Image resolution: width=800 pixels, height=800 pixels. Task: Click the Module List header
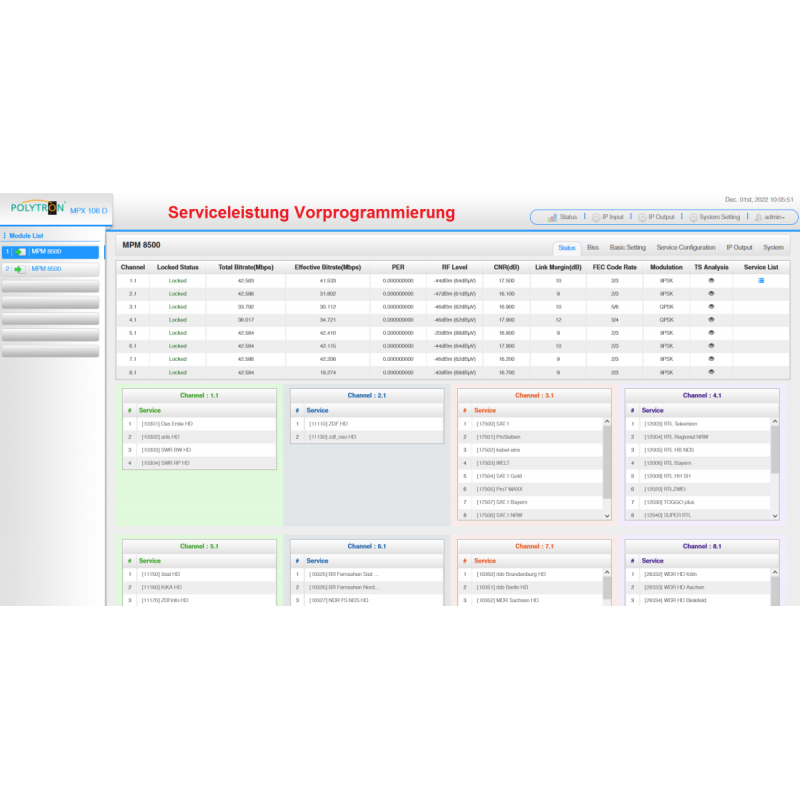(x=26, y=236)
